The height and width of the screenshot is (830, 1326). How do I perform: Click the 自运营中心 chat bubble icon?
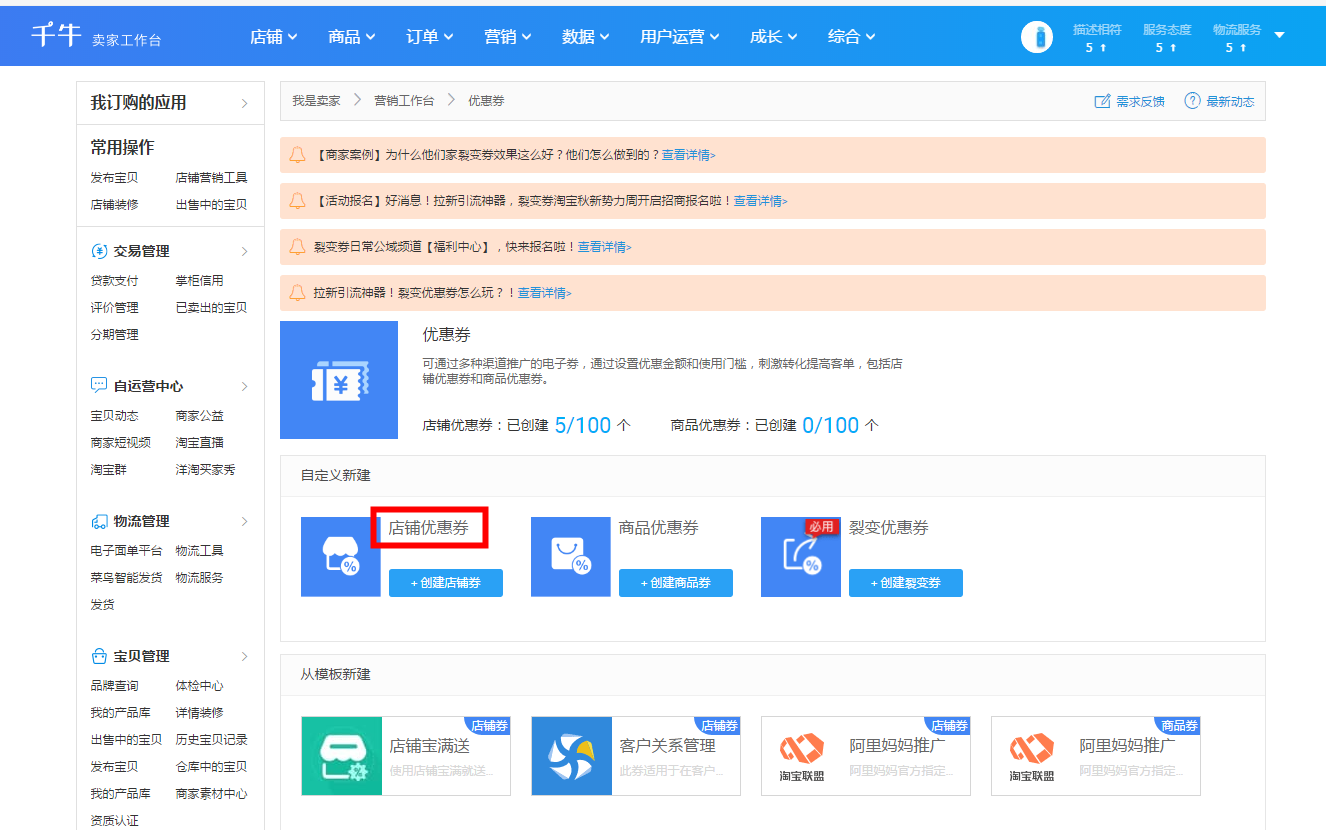click(x=99, y=386)
